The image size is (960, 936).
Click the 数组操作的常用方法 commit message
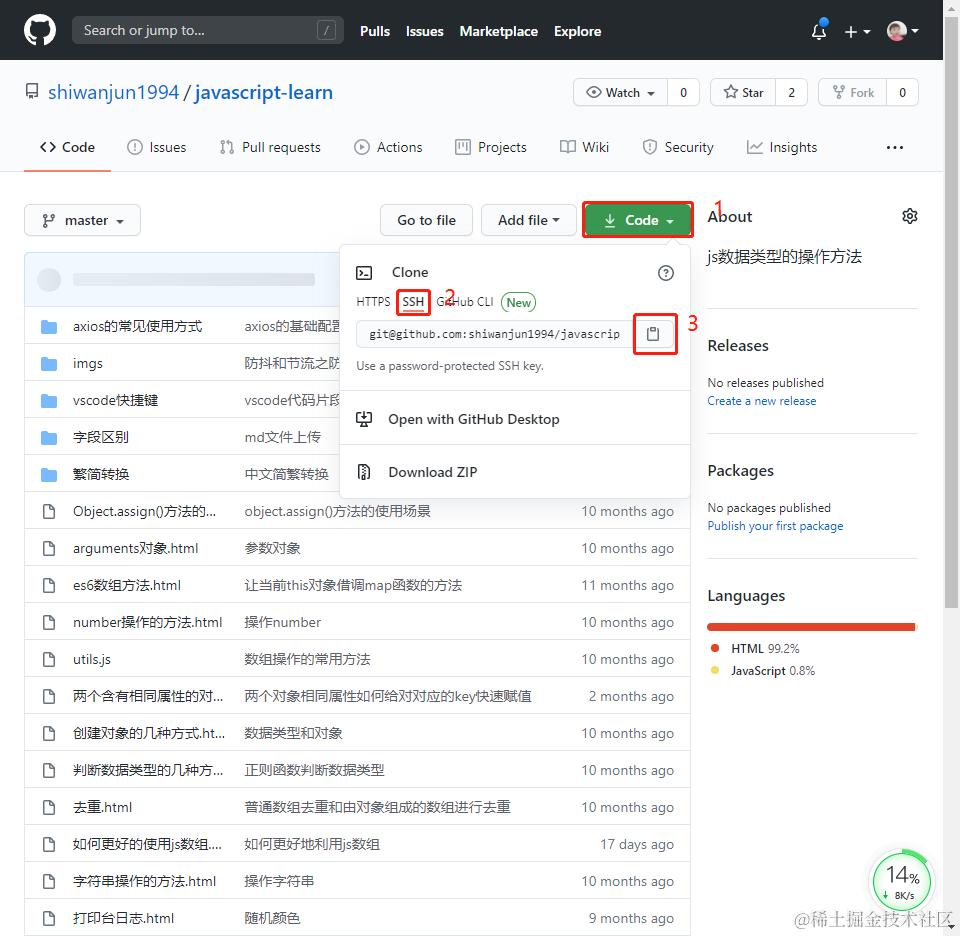click(x=307, y=660)
